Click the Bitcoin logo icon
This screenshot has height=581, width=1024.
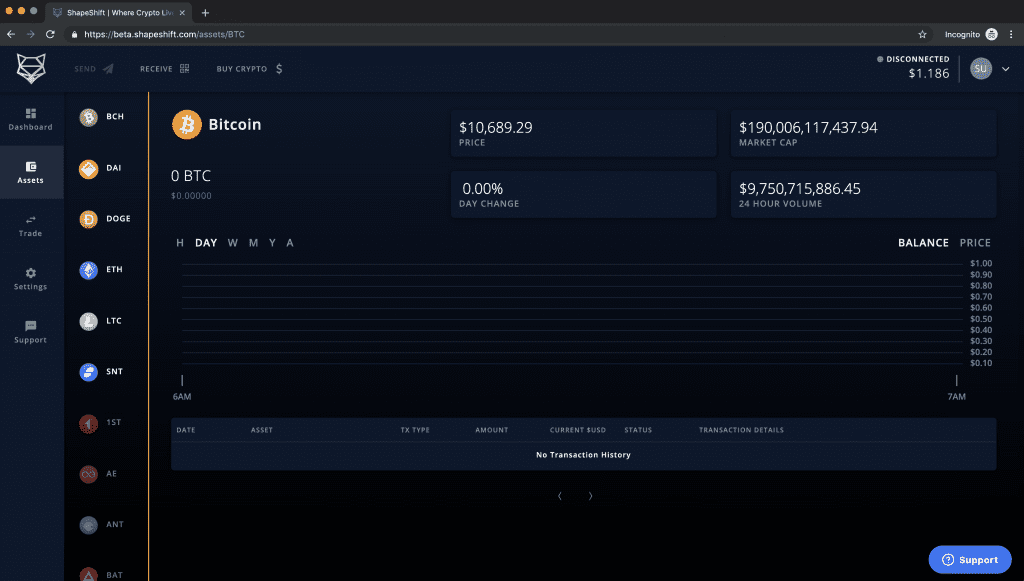tap(187, 125)
